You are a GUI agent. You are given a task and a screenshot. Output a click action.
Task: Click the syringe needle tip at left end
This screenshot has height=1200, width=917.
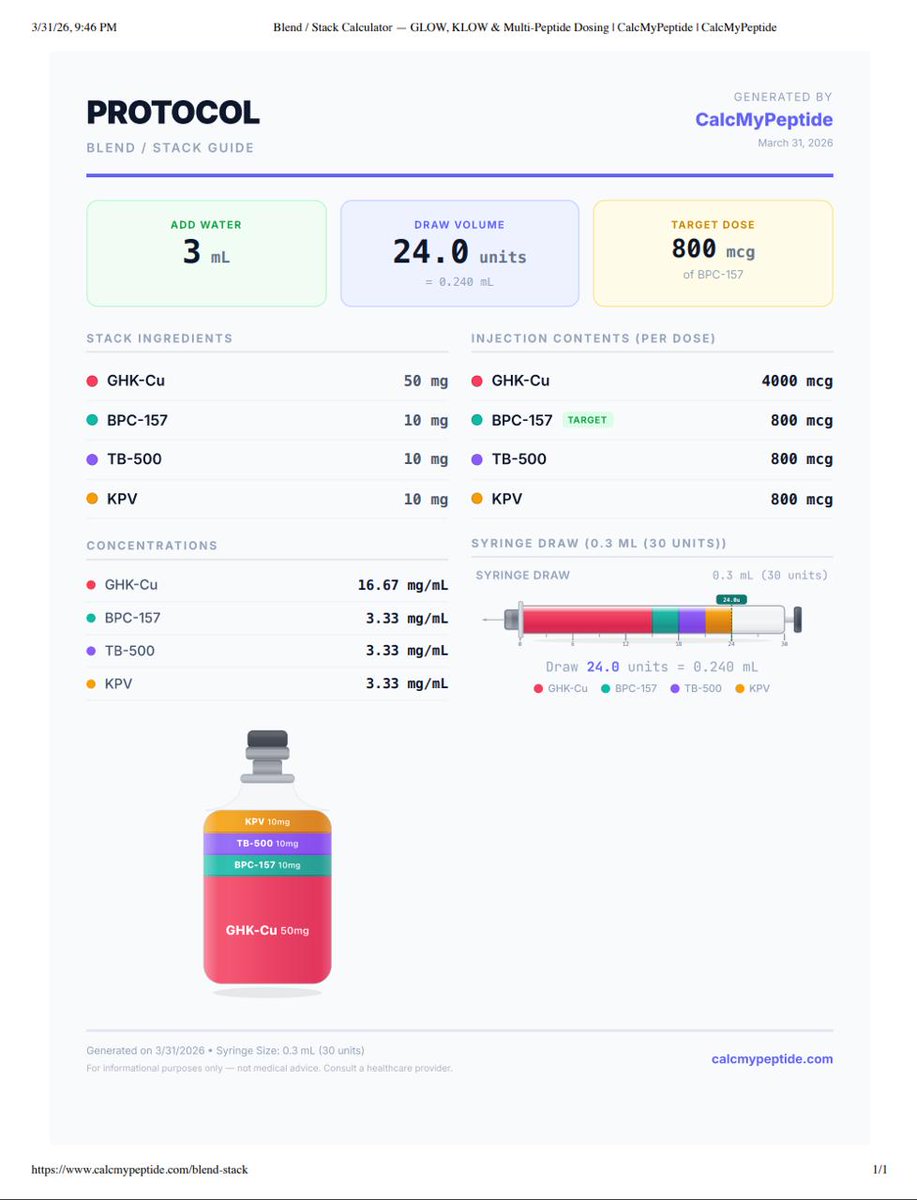coord(492,621)
